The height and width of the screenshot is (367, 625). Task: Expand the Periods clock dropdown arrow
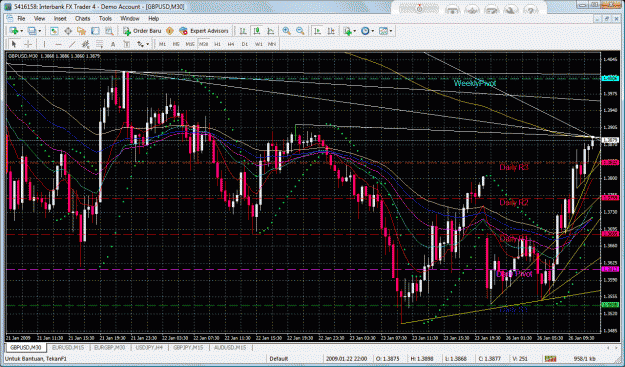coord(372,31)
